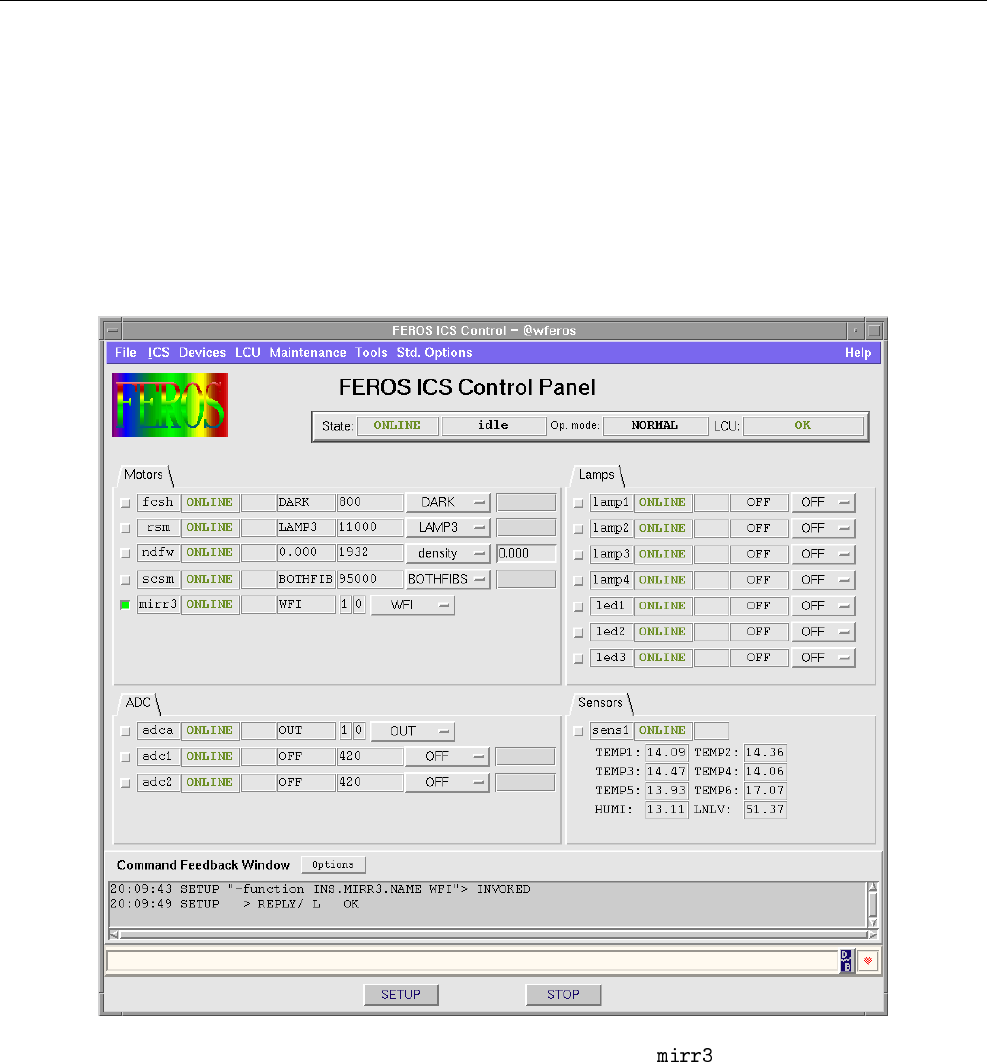The height and width of the screenshot is (1062, 987).
Task: Click the FEROS rainbow logo
Action: (x=170, y=405)
